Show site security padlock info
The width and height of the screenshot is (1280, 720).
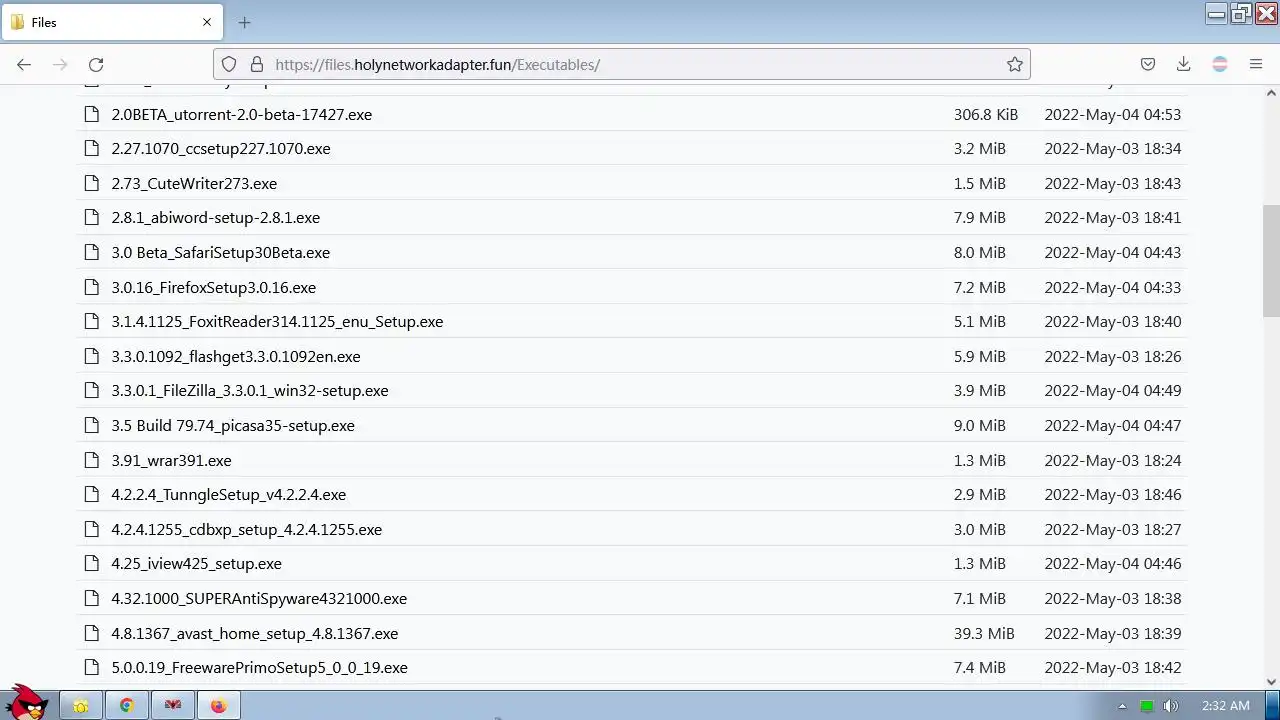(x=257, y=64)
